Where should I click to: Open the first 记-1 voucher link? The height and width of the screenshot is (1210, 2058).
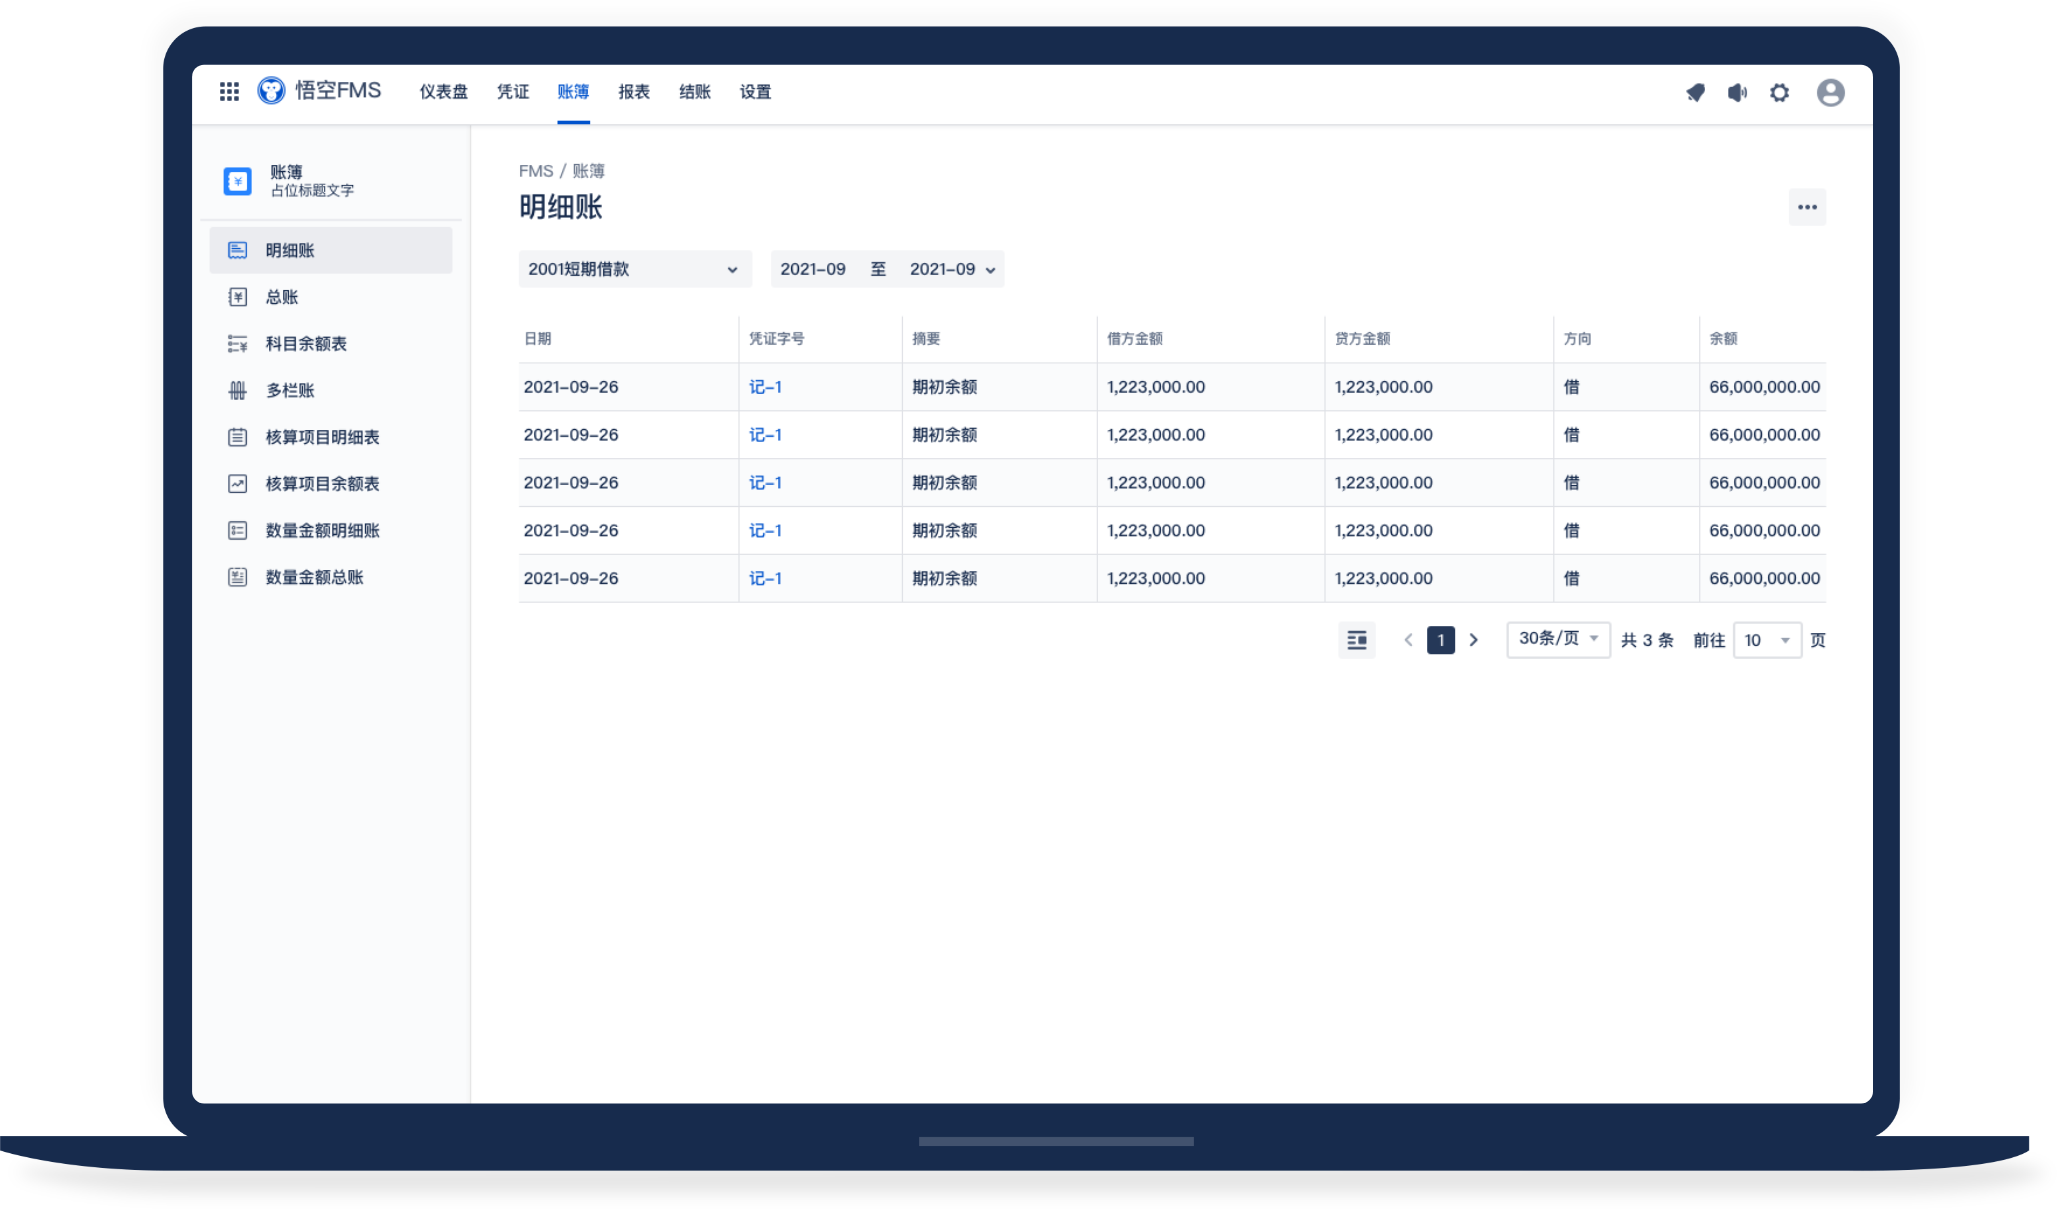(765, 387)
